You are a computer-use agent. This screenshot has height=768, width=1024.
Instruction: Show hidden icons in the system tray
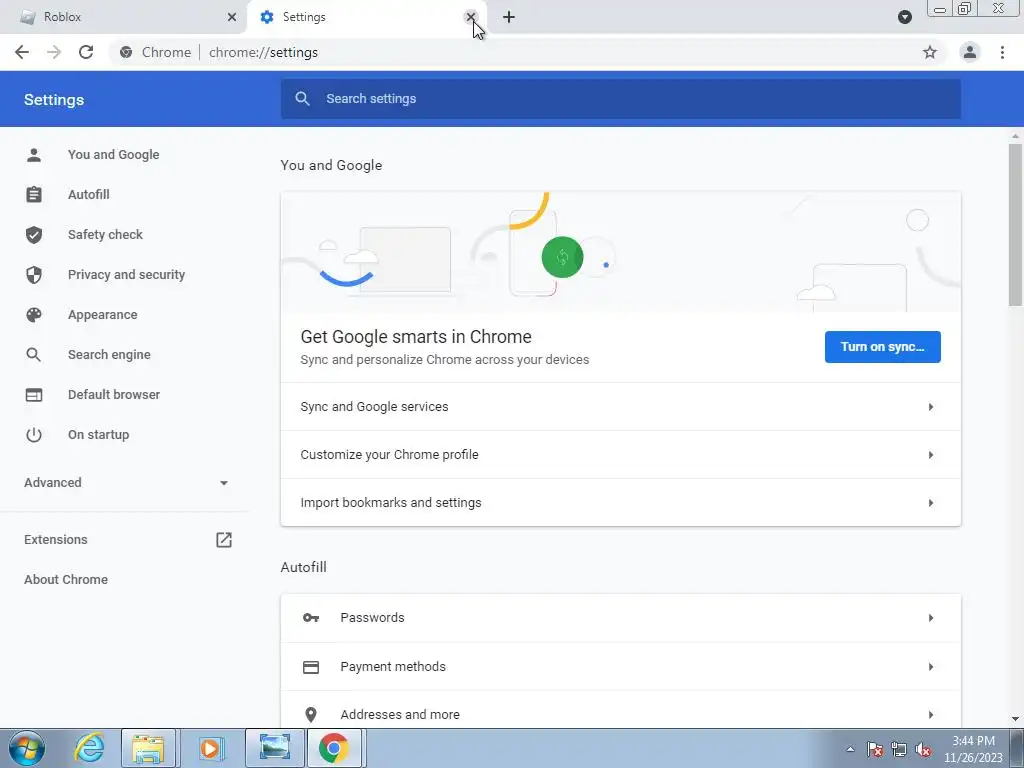point(850,750)
